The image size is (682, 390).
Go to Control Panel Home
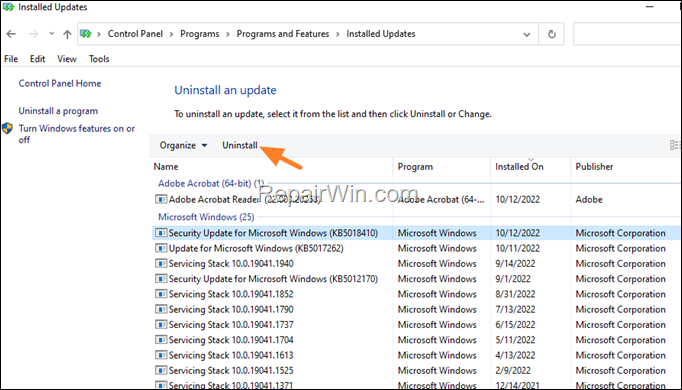(60, 83)
